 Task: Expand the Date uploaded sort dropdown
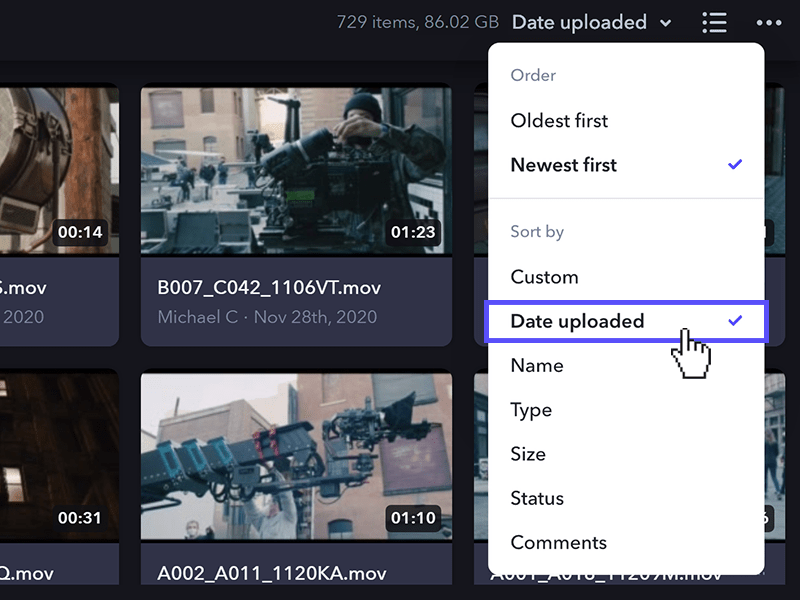click(592, 22)
